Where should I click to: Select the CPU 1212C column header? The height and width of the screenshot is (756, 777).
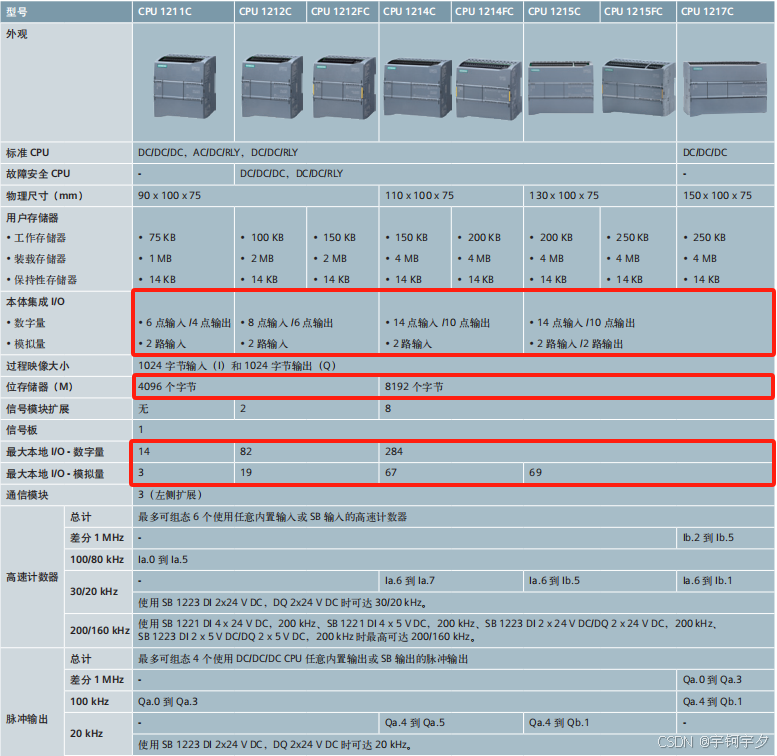[x=271, y=11]
